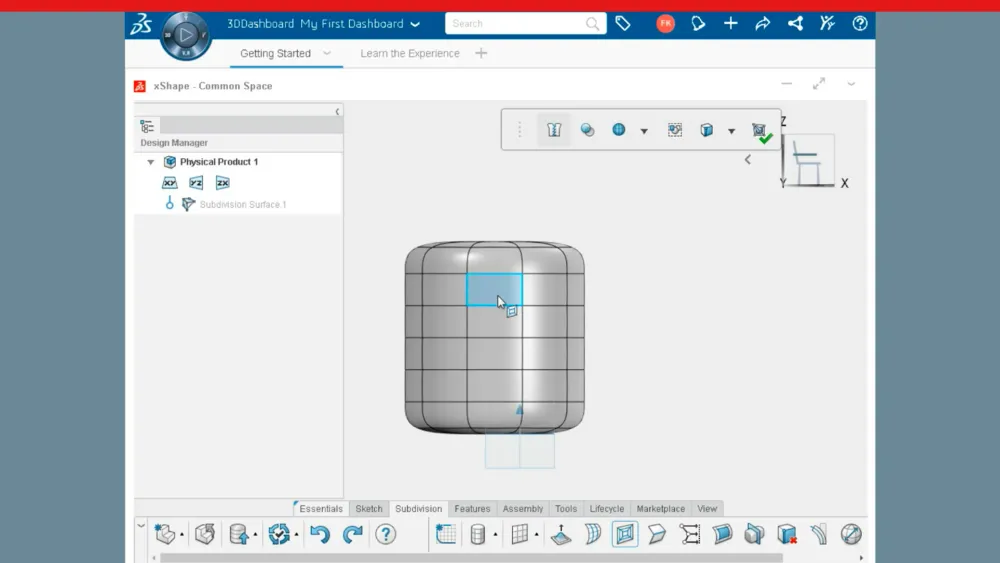Screen dimensions: 1000x563
Task: Undo the last action
Action: coord(320,534)
